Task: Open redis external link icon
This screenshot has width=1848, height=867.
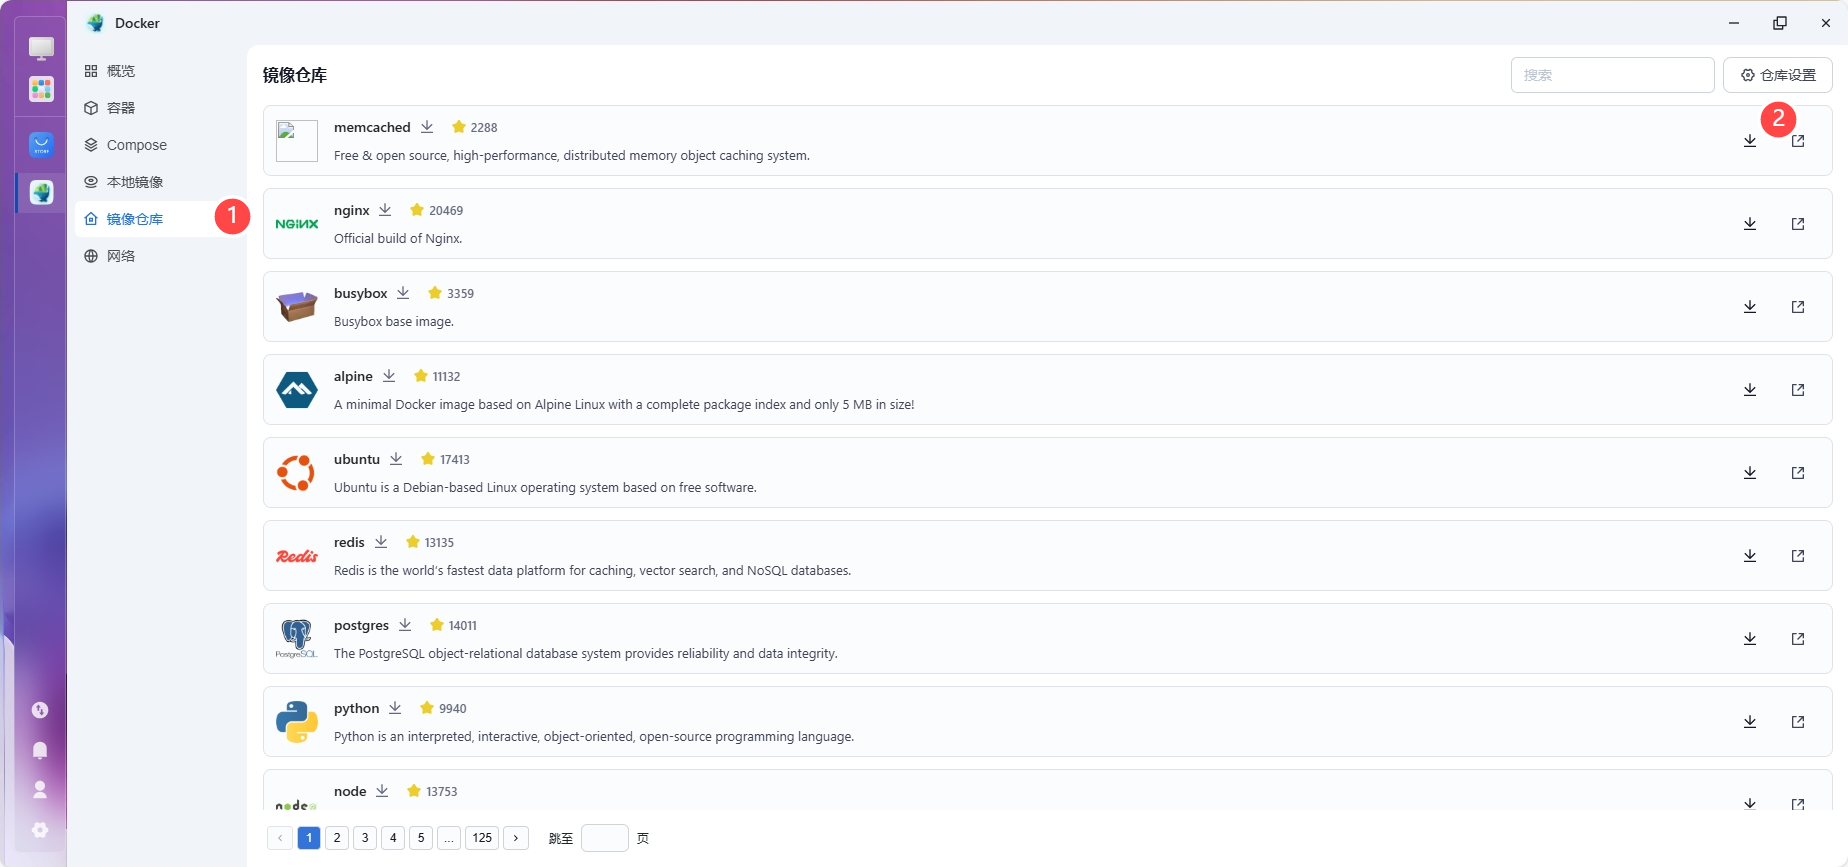Action: 1798,556
